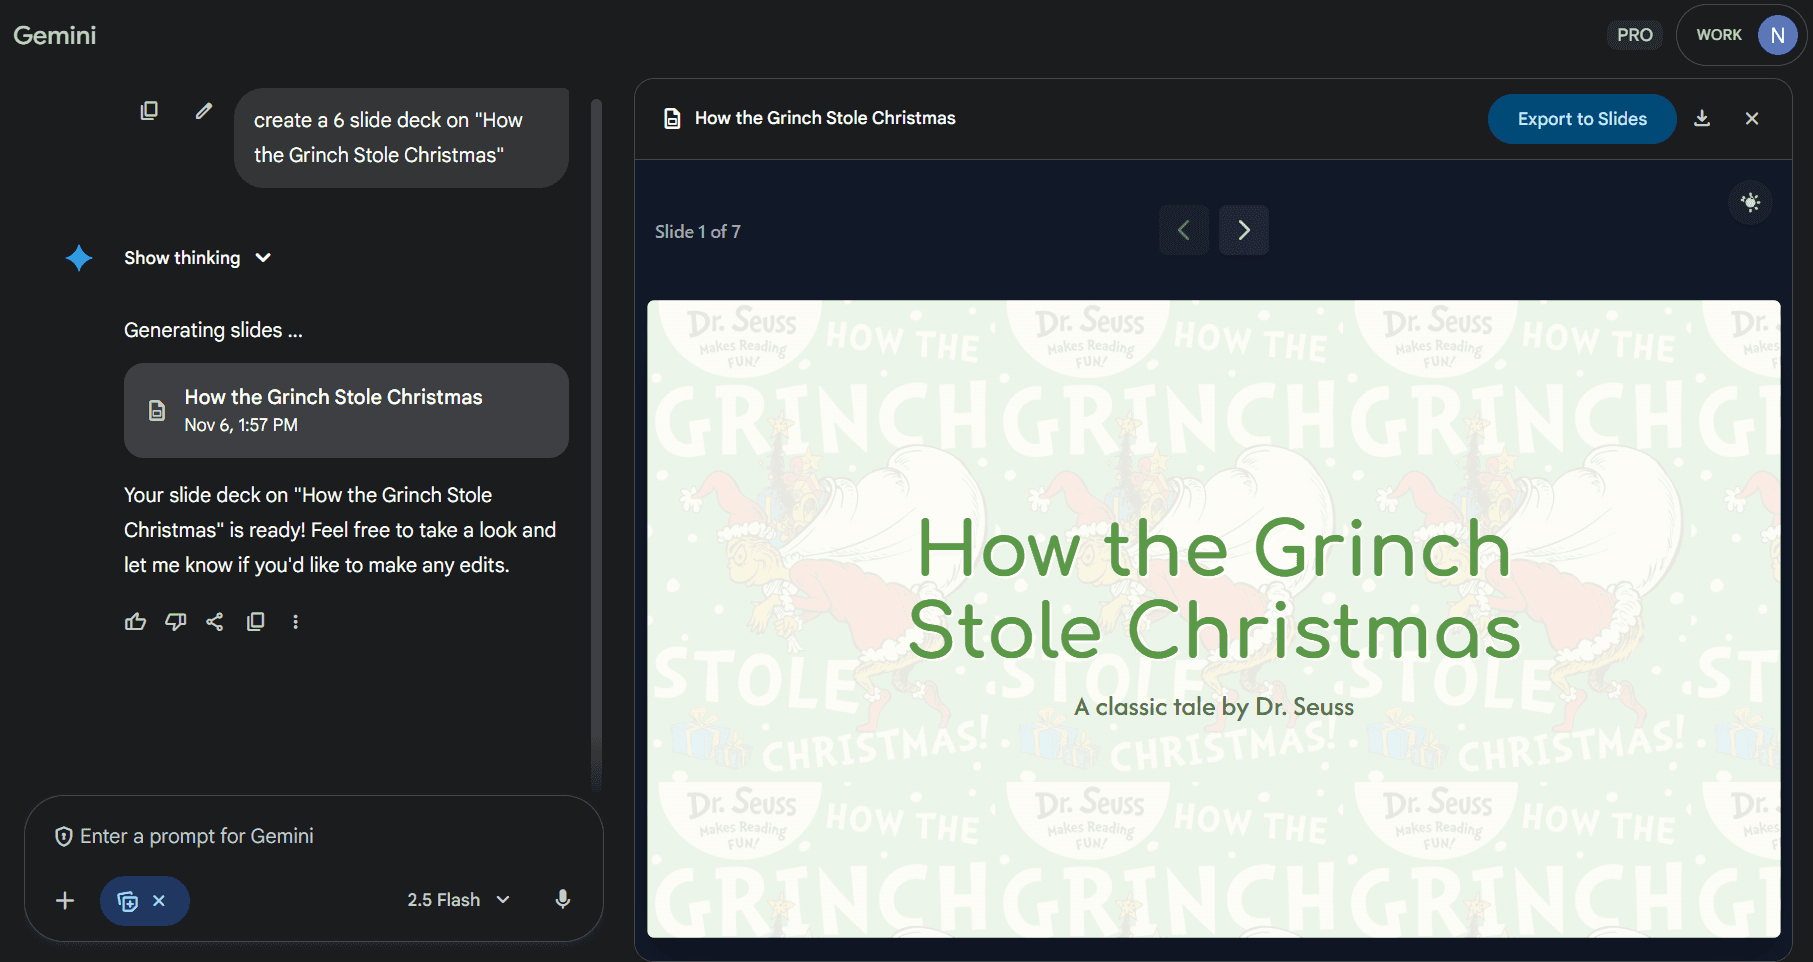This screenshot has height=962, width=1813.
Task: Download the slide deck
Action: (x=1702, y=119)
